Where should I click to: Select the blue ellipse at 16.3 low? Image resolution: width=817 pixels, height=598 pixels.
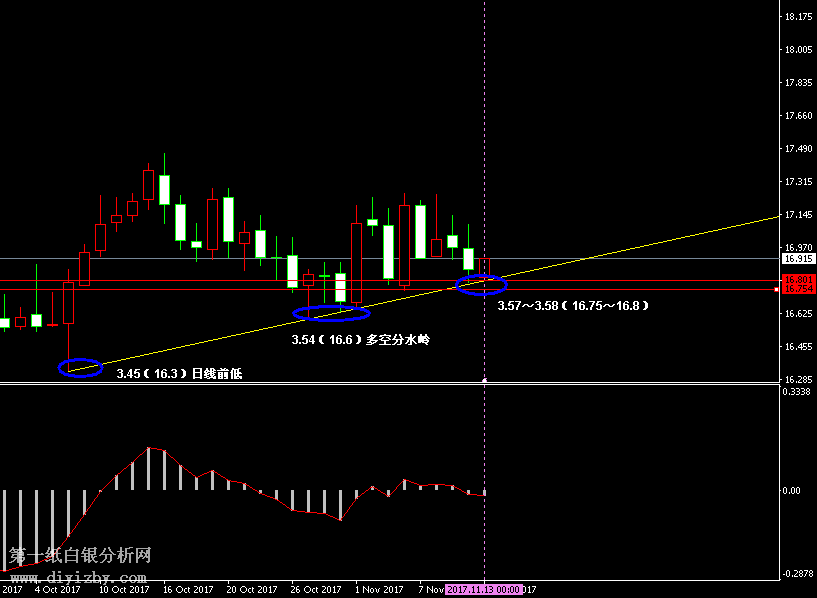80,367
